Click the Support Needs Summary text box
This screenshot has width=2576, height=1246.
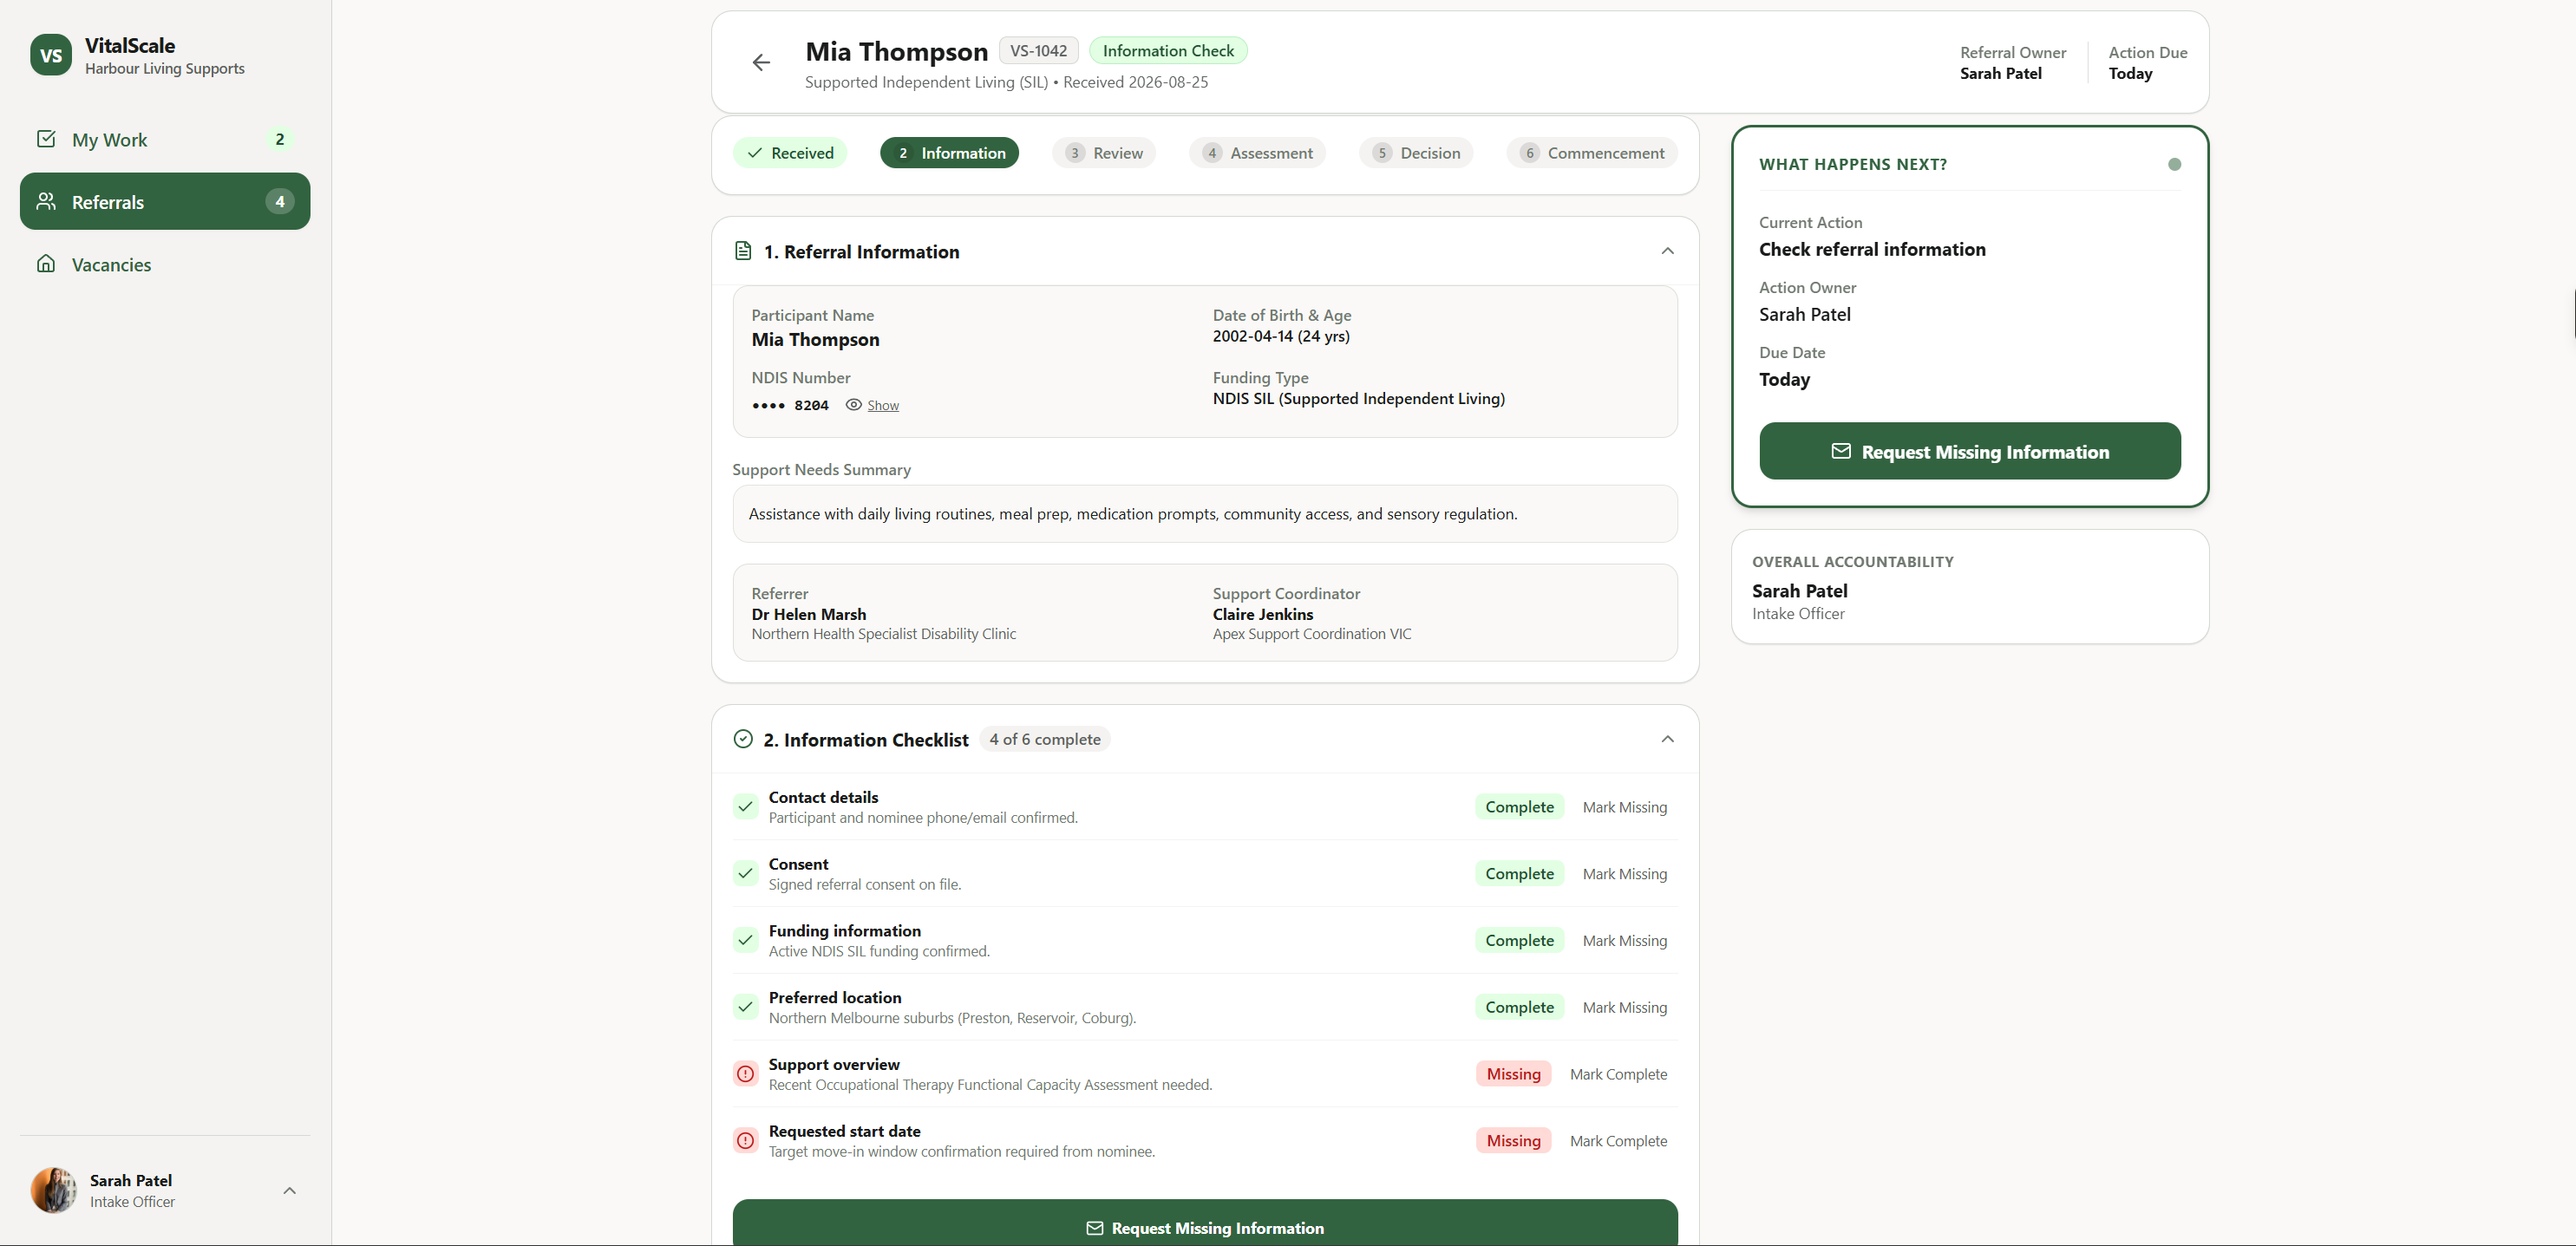[1205, 514]
